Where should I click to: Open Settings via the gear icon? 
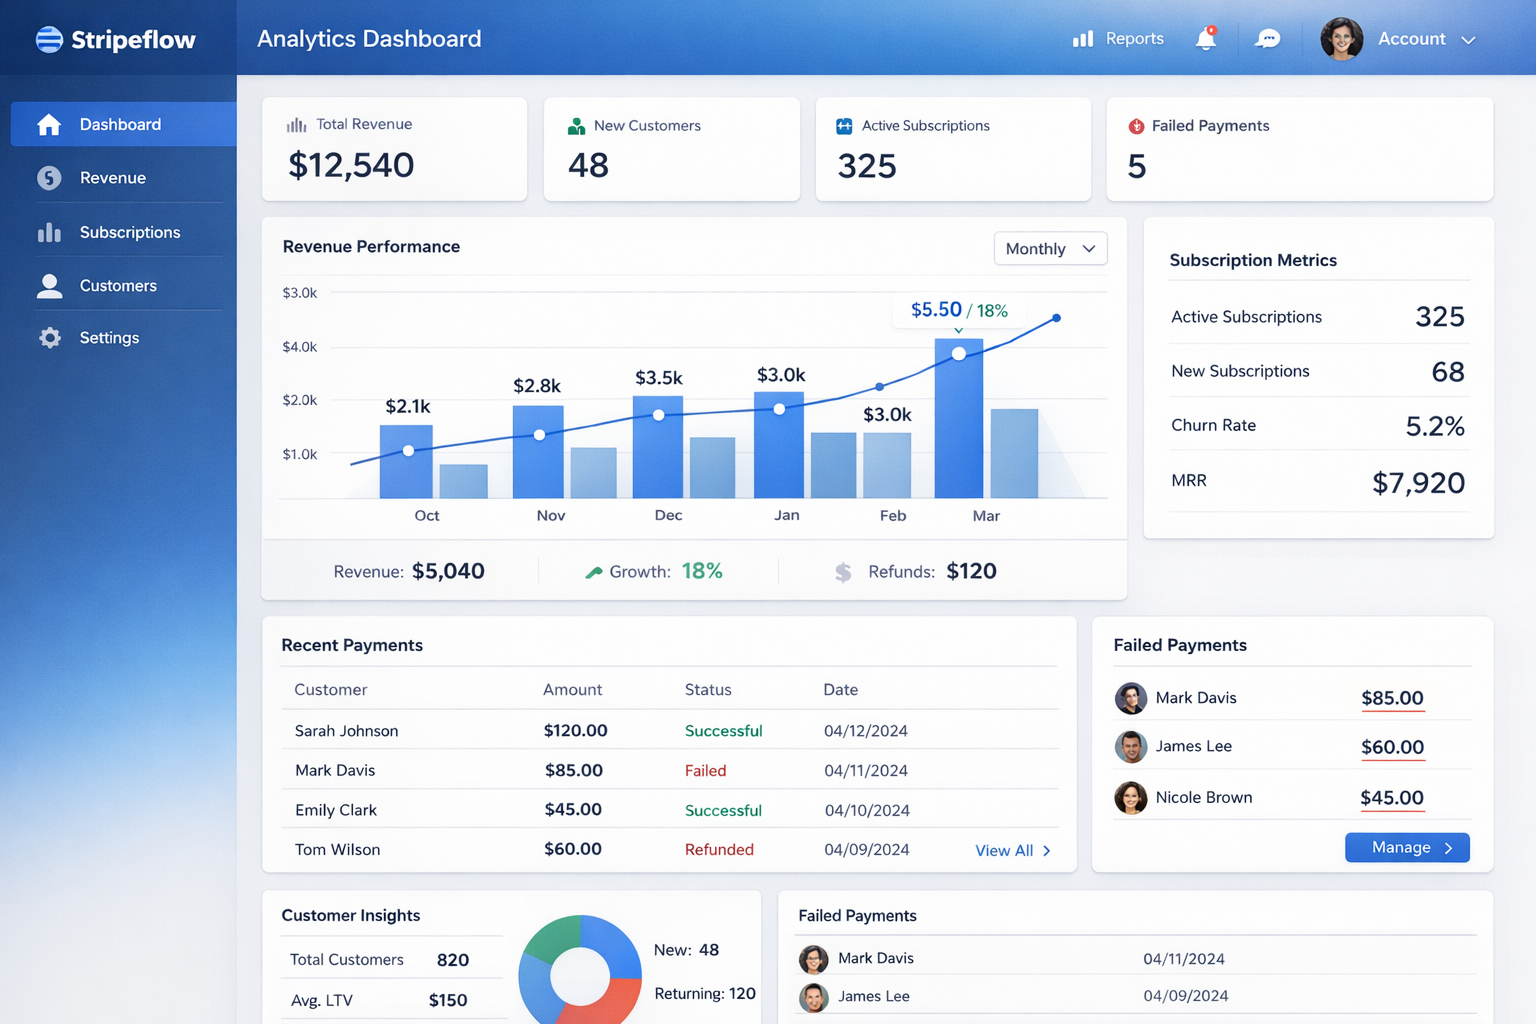click(49, 338)
